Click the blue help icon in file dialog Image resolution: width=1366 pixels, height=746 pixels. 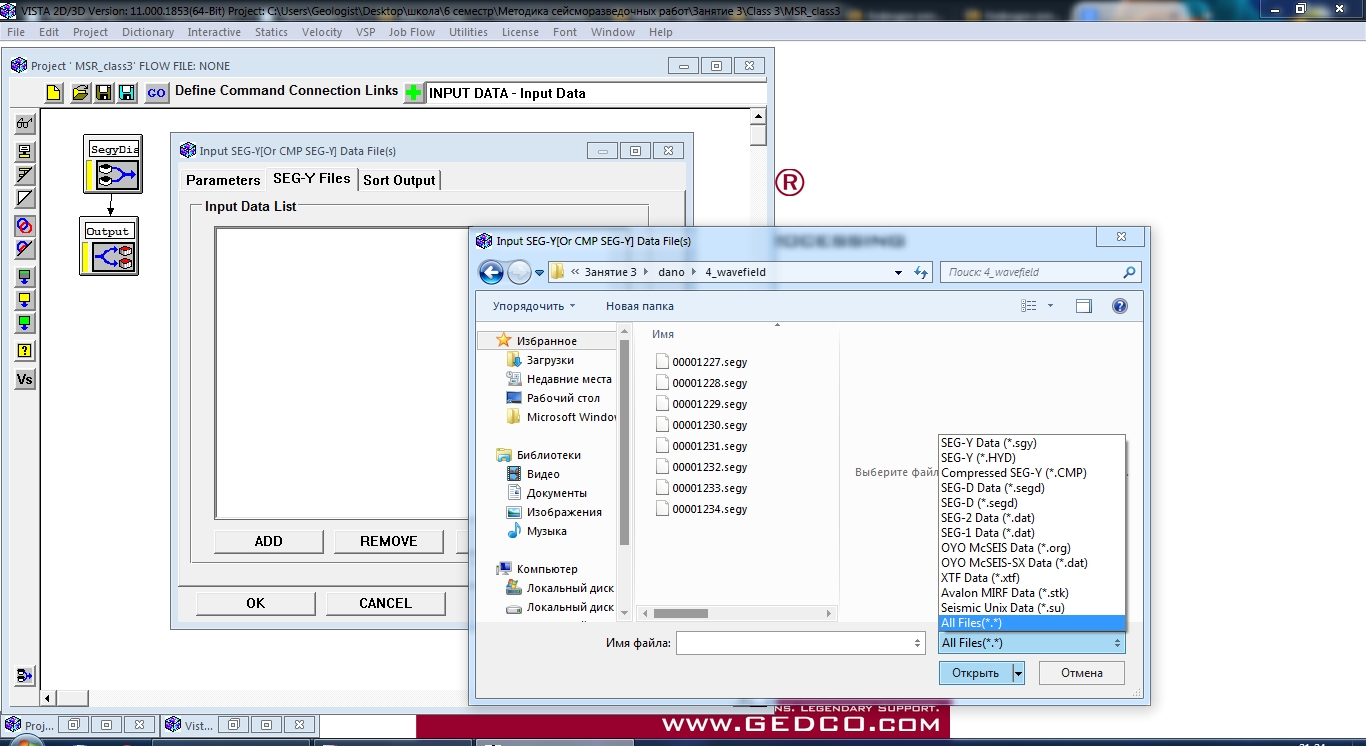pyautogui.click(x=1120, y=306)
